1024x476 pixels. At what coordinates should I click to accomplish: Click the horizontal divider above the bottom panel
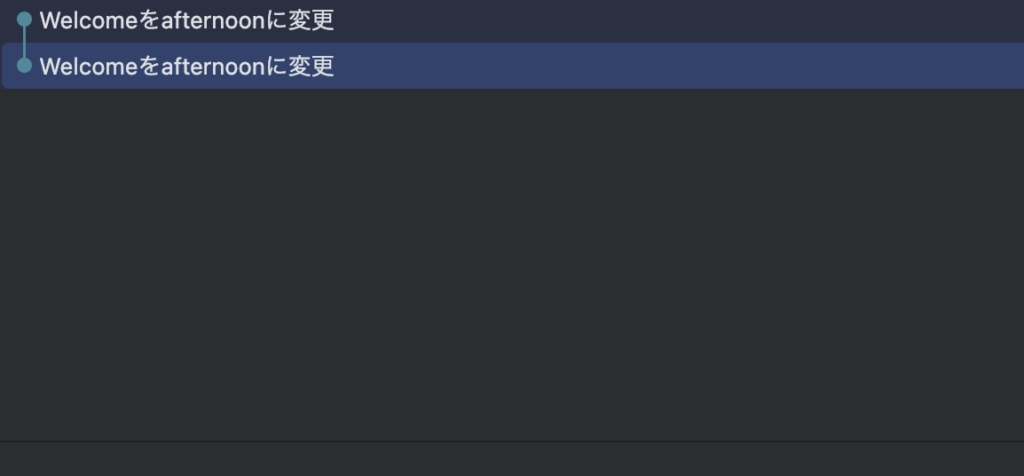point(512,441)
